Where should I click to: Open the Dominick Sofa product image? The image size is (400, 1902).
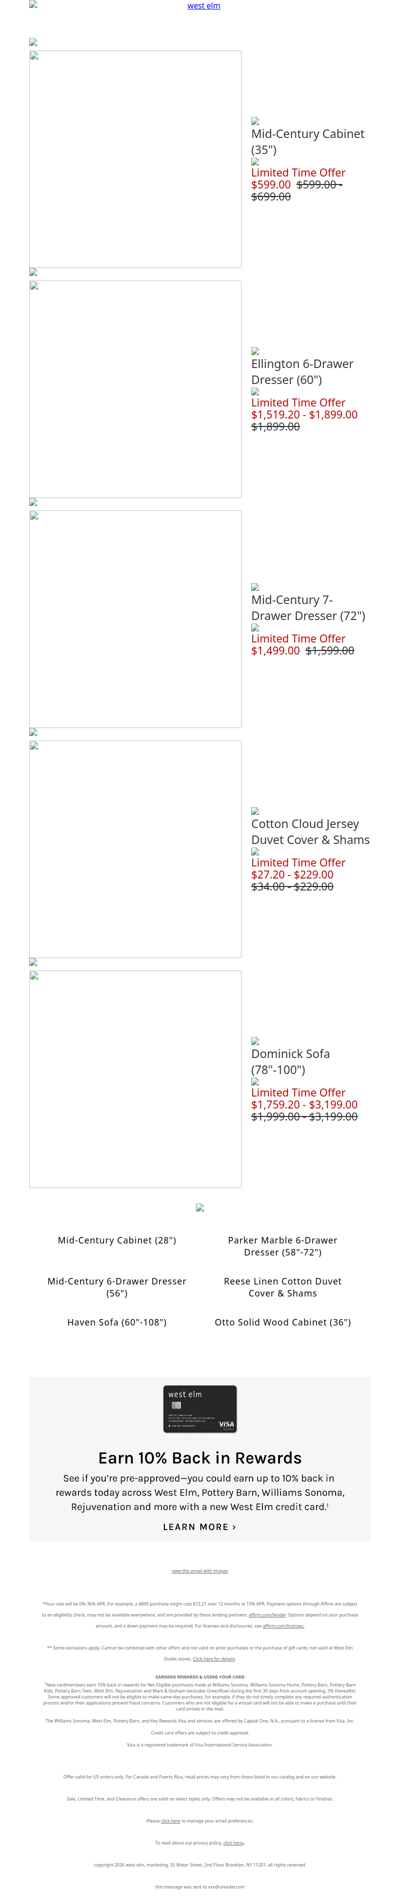(135, 1079)
